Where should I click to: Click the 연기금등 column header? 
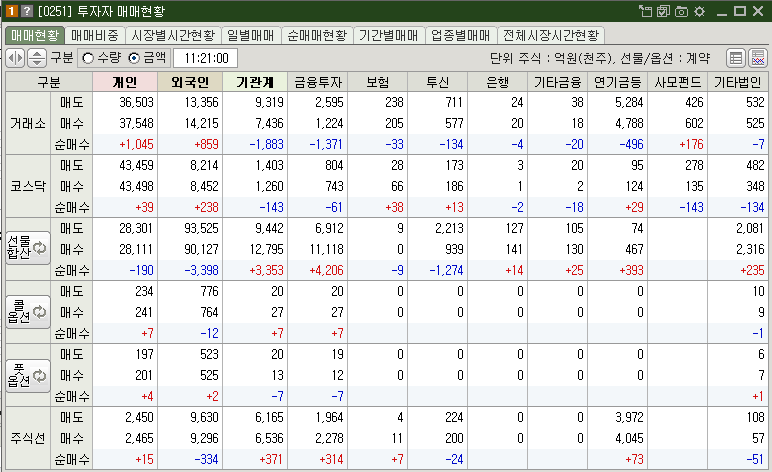click(x=618, y=82)
